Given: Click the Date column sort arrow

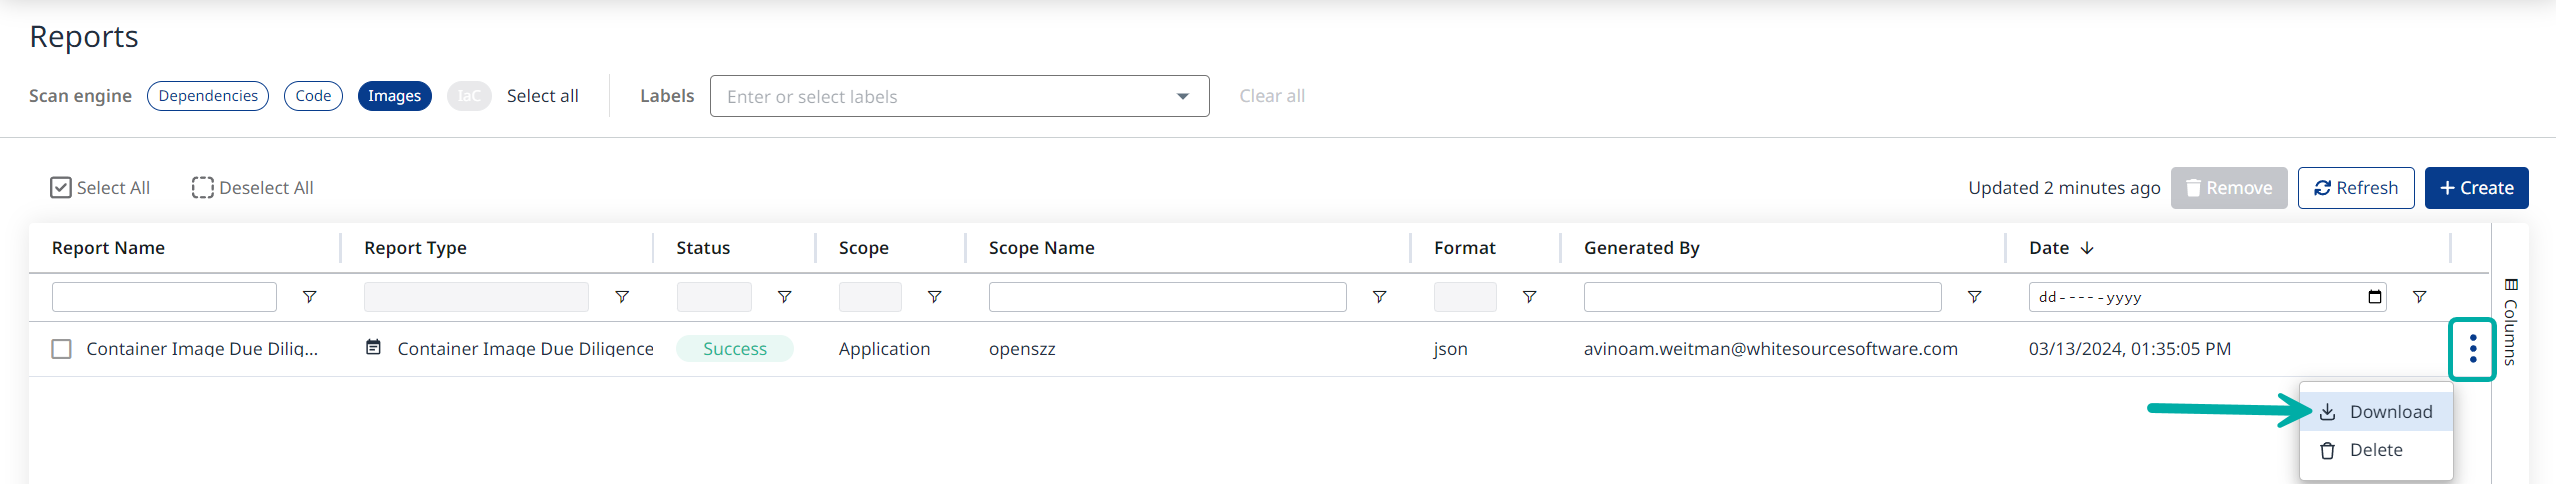Looking at the screenshot, I should 2087,248.
